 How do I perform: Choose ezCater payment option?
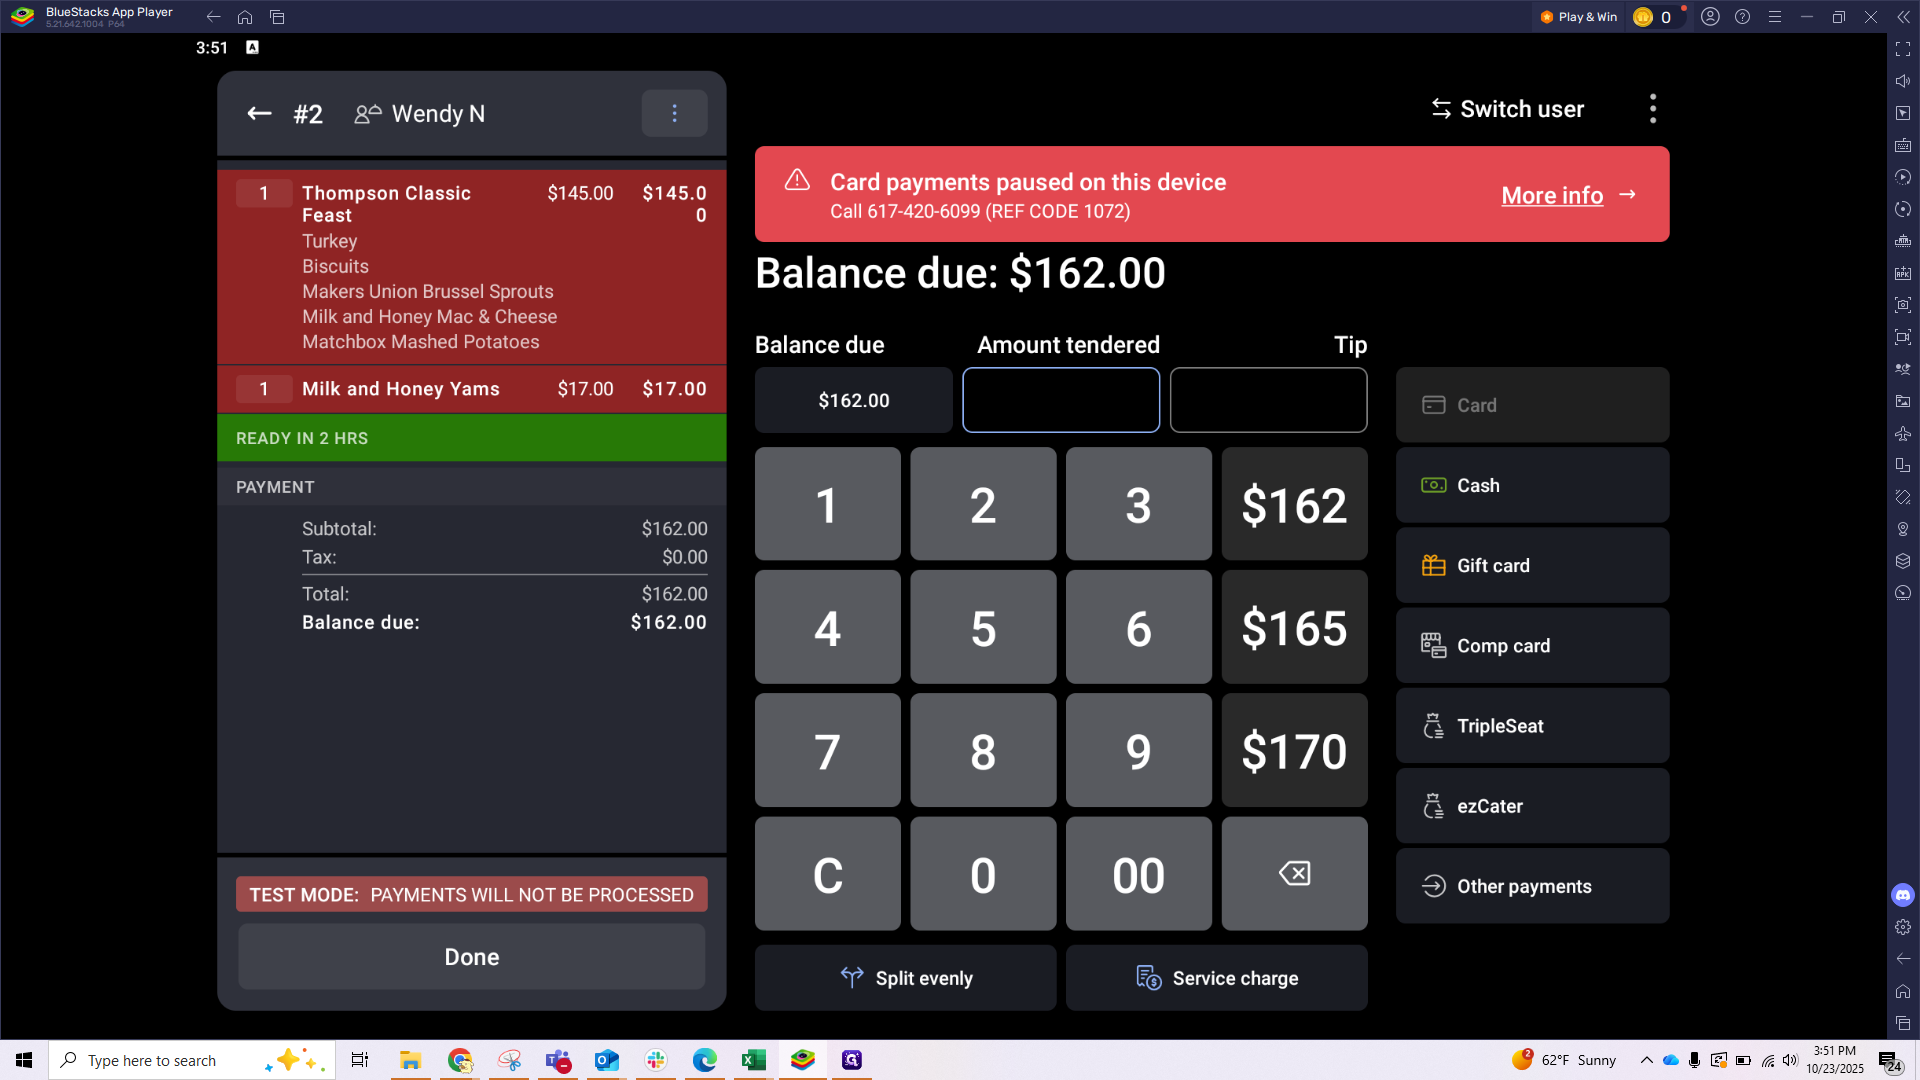[1532, 806]
